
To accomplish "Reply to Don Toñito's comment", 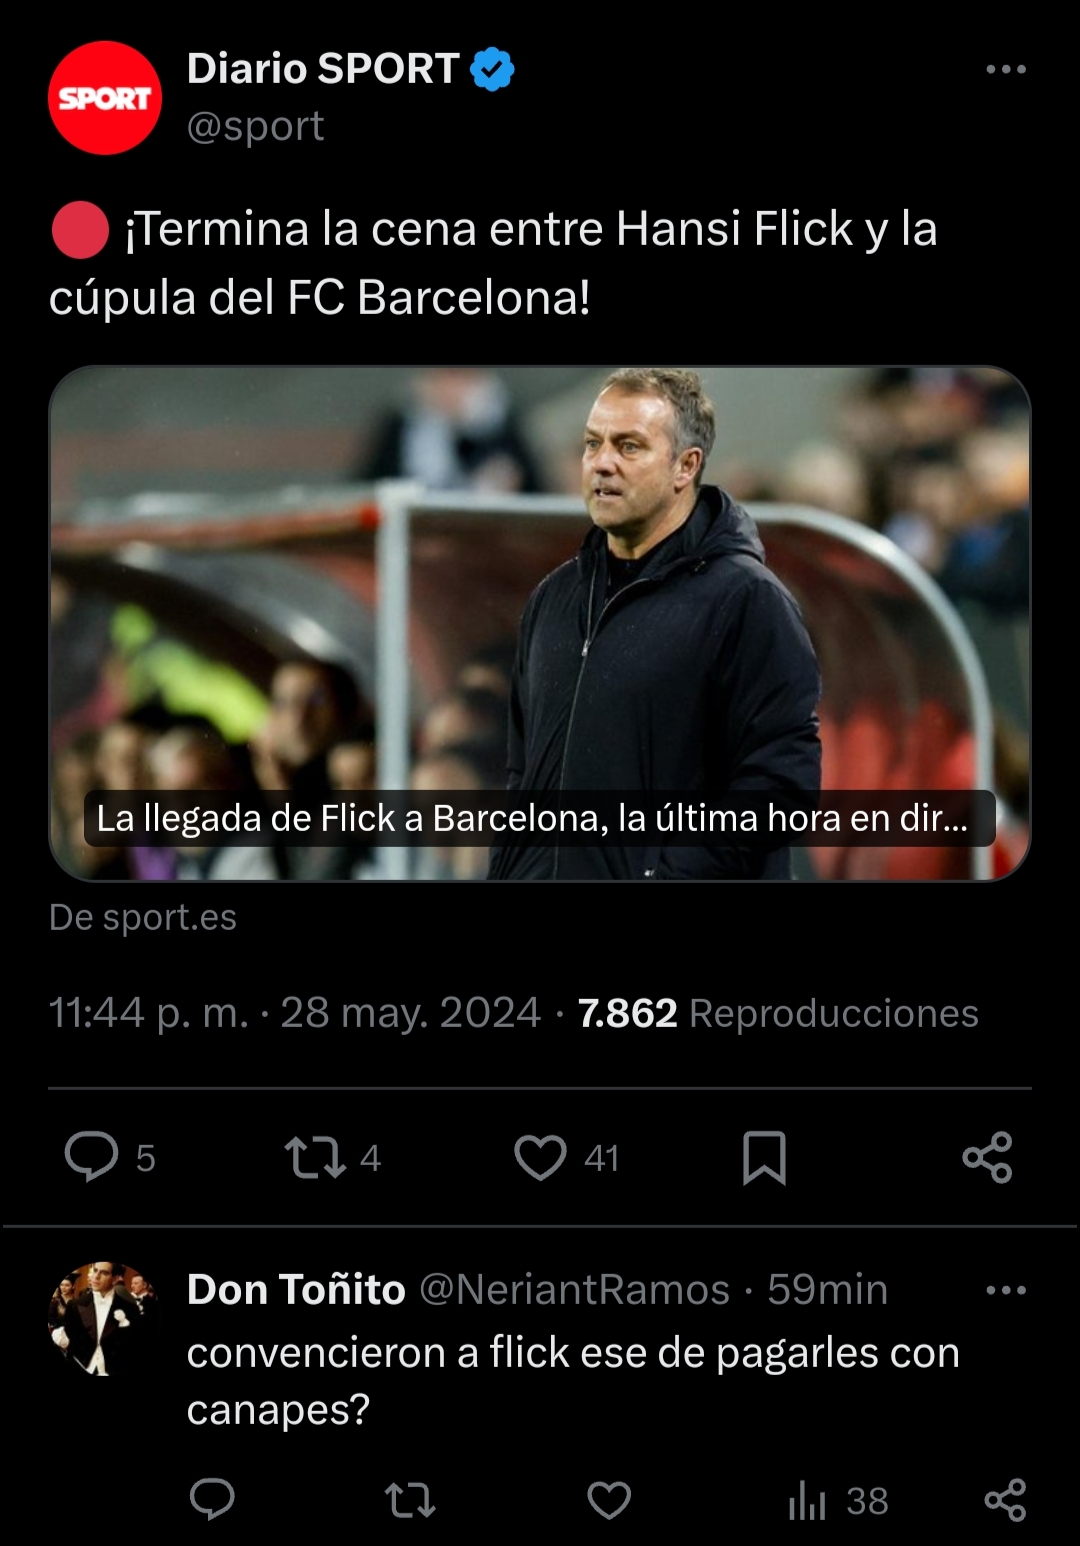I will click(212, 1500).
